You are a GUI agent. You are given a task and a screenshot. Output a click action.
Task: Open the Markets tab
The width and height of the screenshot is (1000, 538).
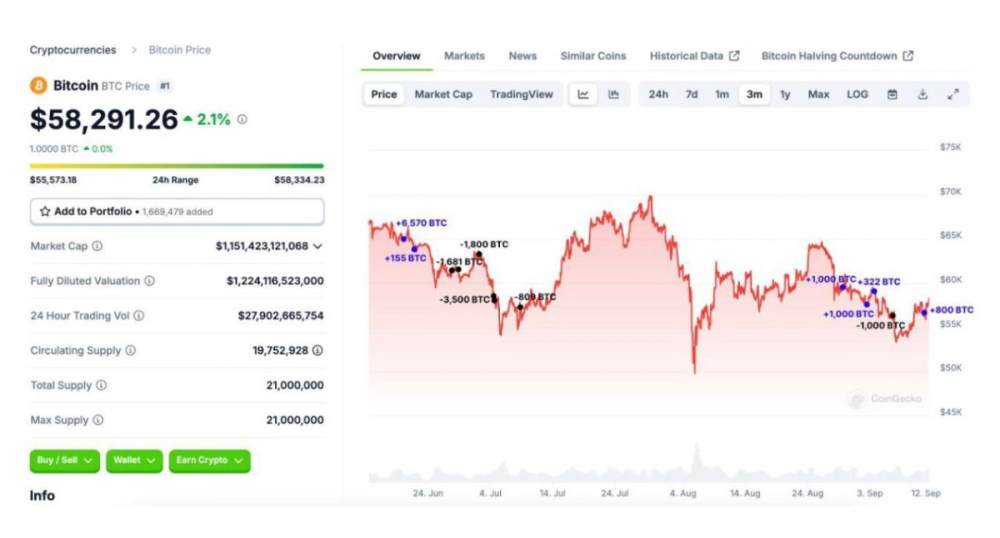tap(464, 56)
